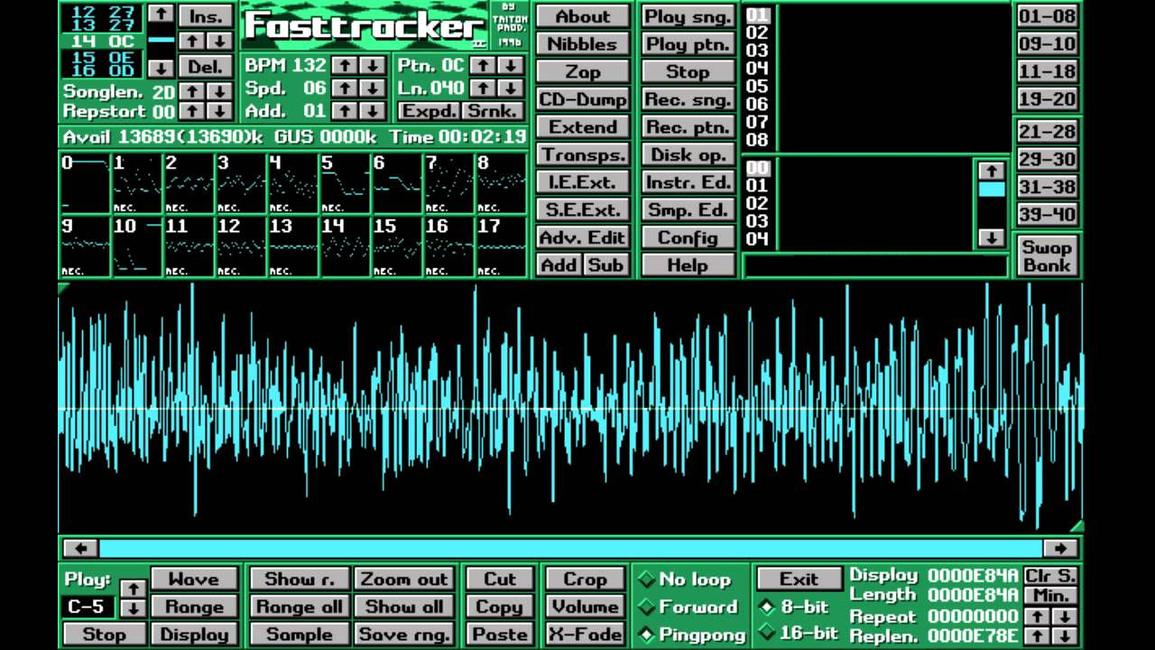Decrease the Spd. value with down arrow
The height and width of the screenshot is (650, 1155).
(x=372, y=88)
